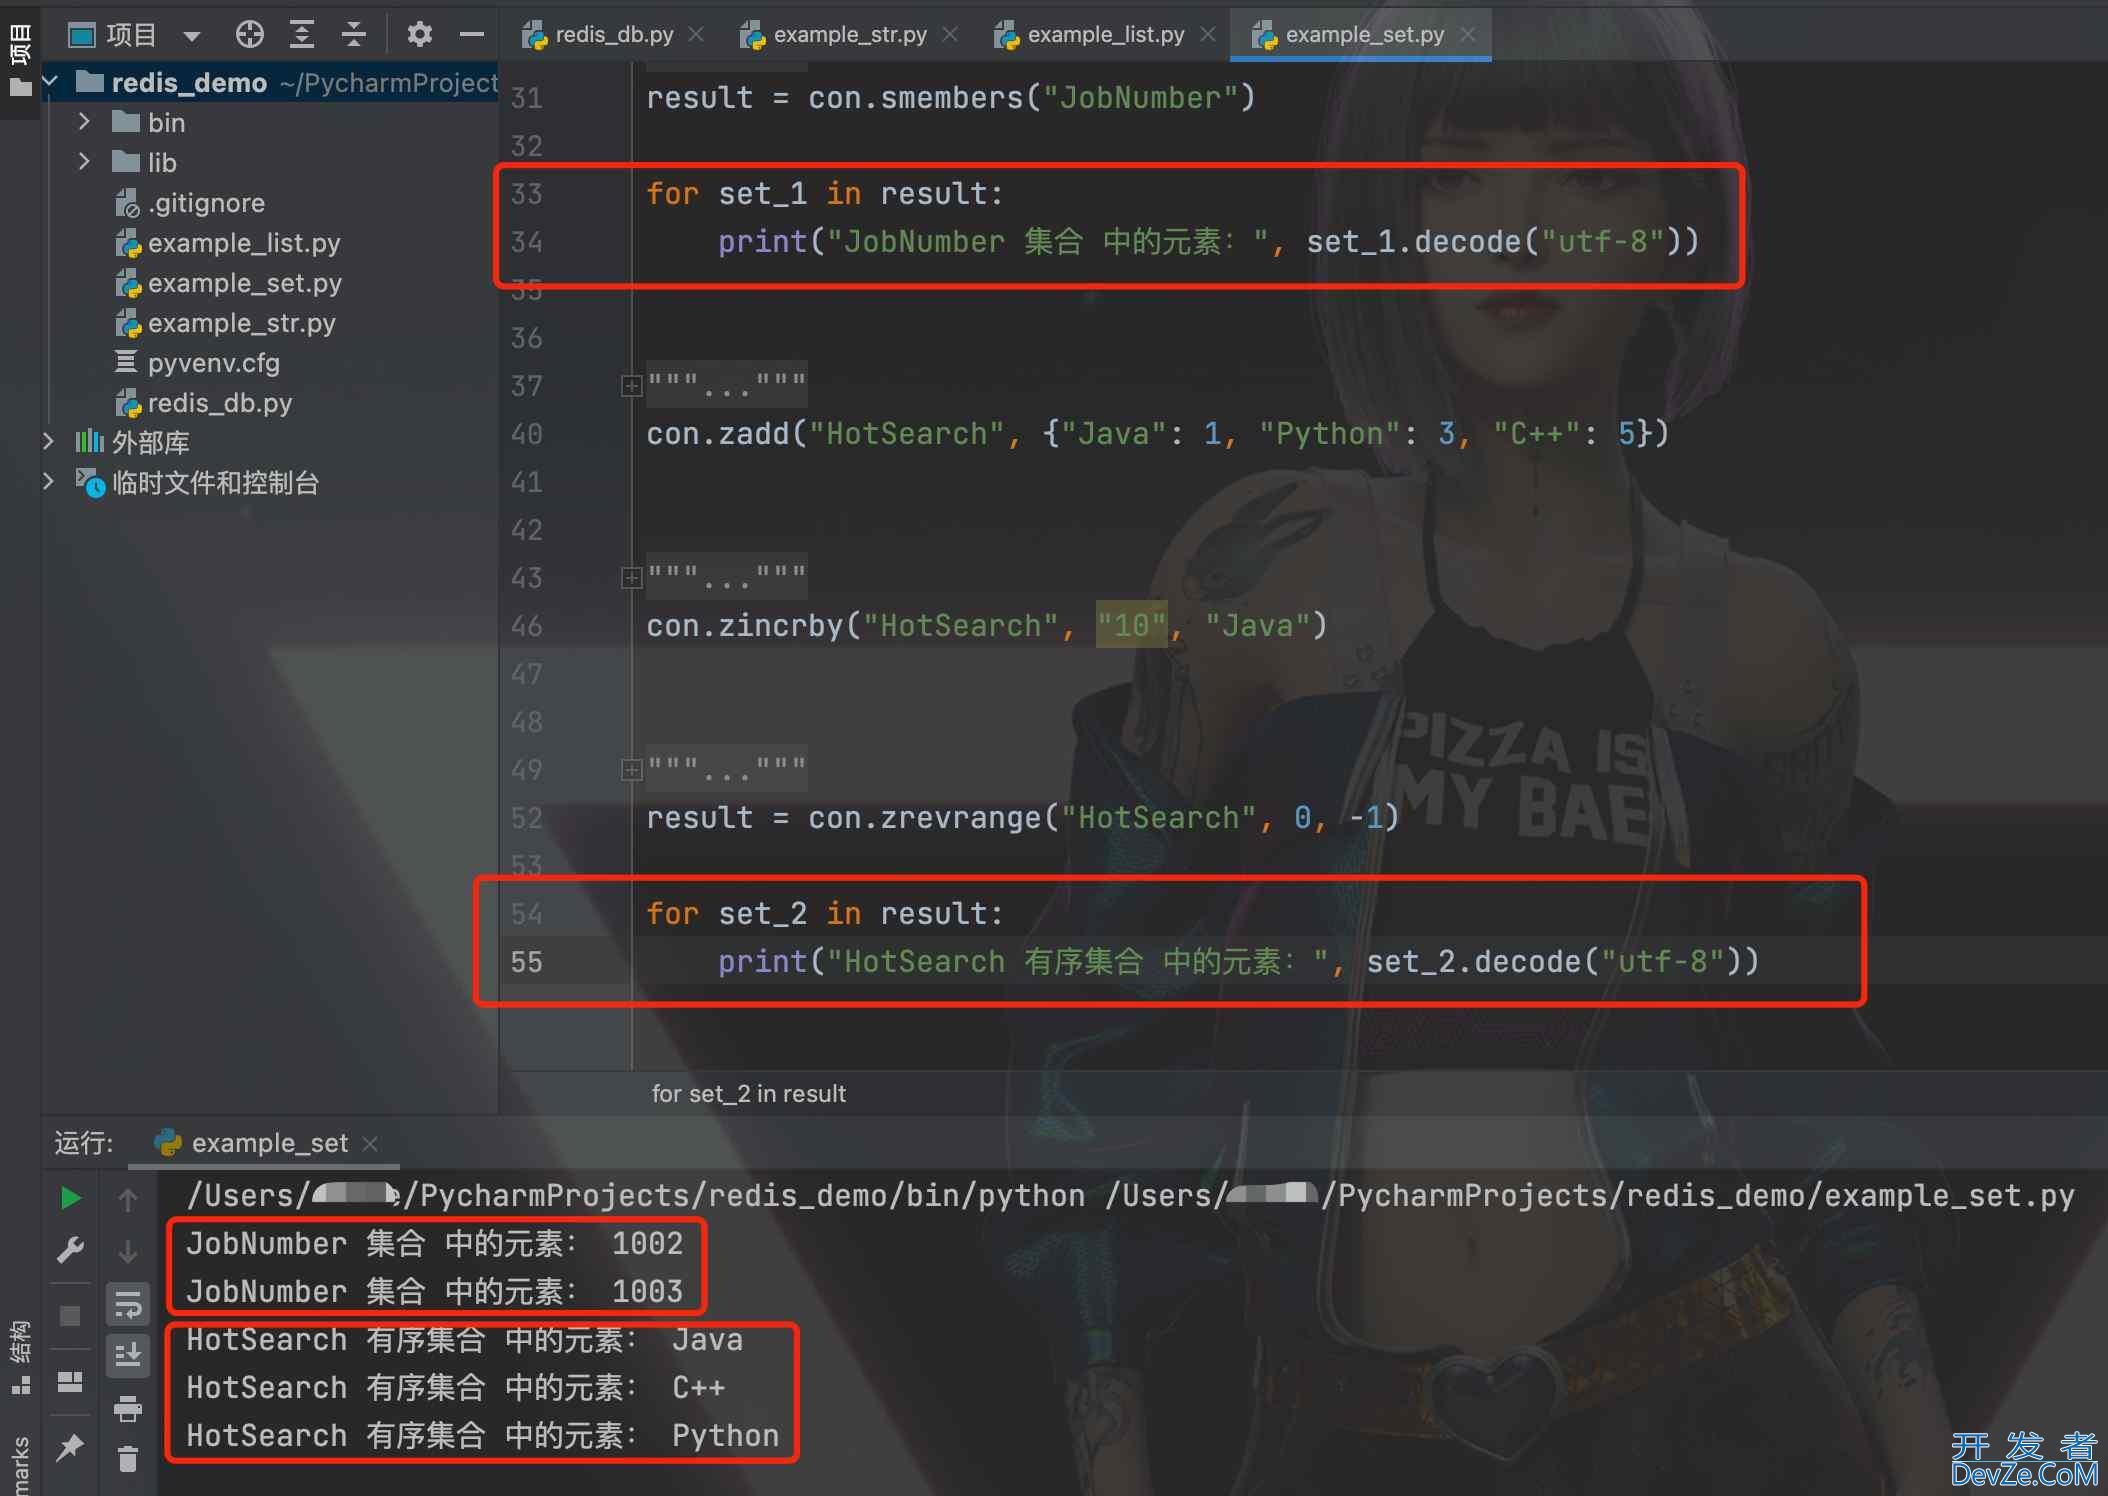Expand the 临时文件和控制台 node
The image size is (2108, 1496).
click(49, 482)
